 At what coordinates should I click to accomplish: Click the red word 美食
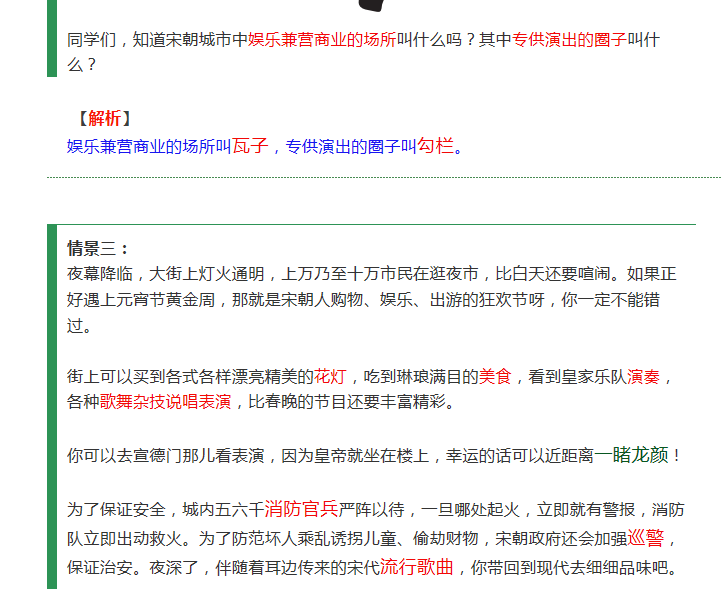[x=495, y=377]
